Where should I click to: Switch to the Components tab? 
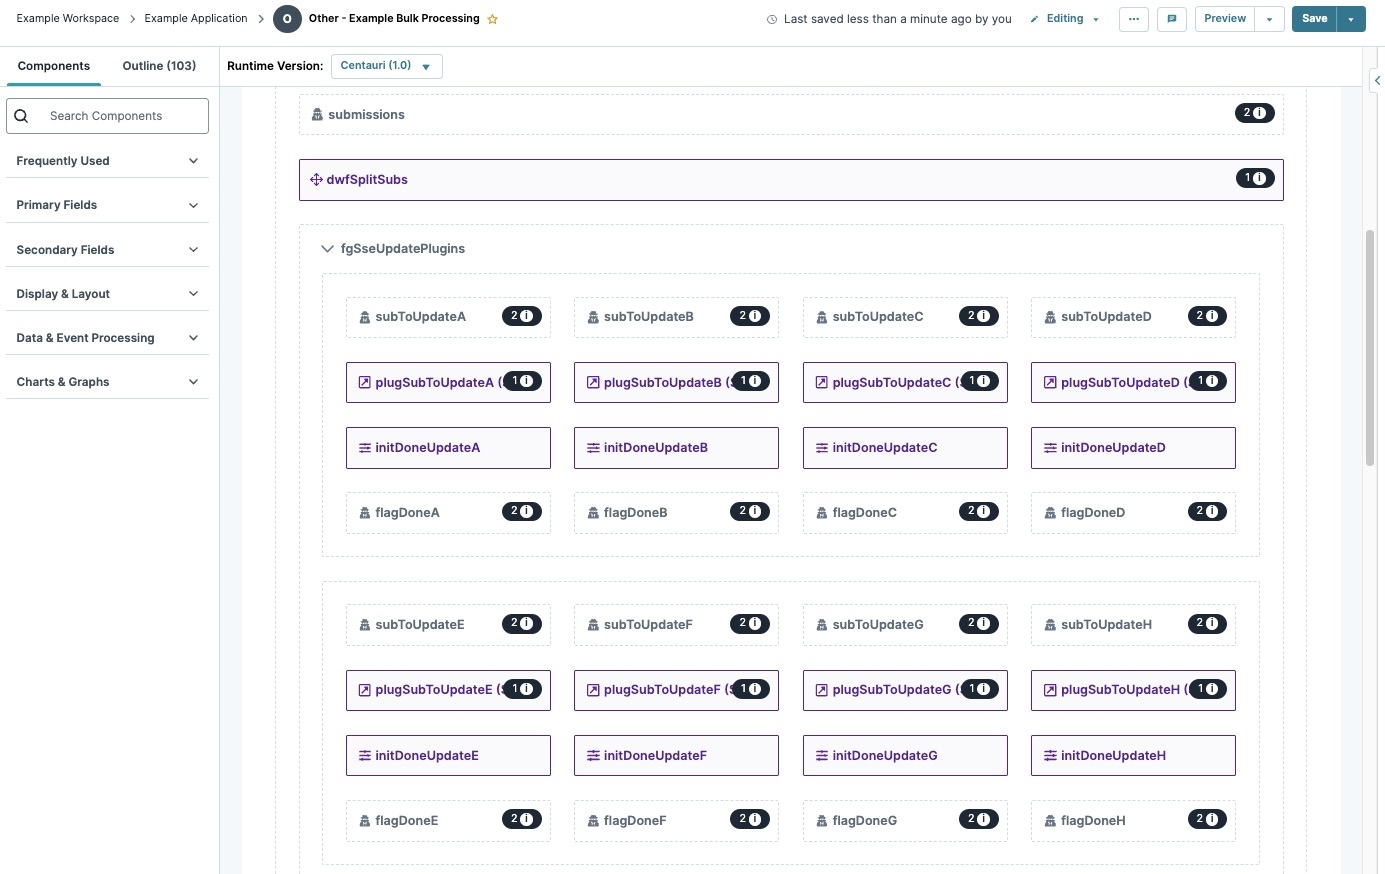pyautogui.click(x=54, y=66)
